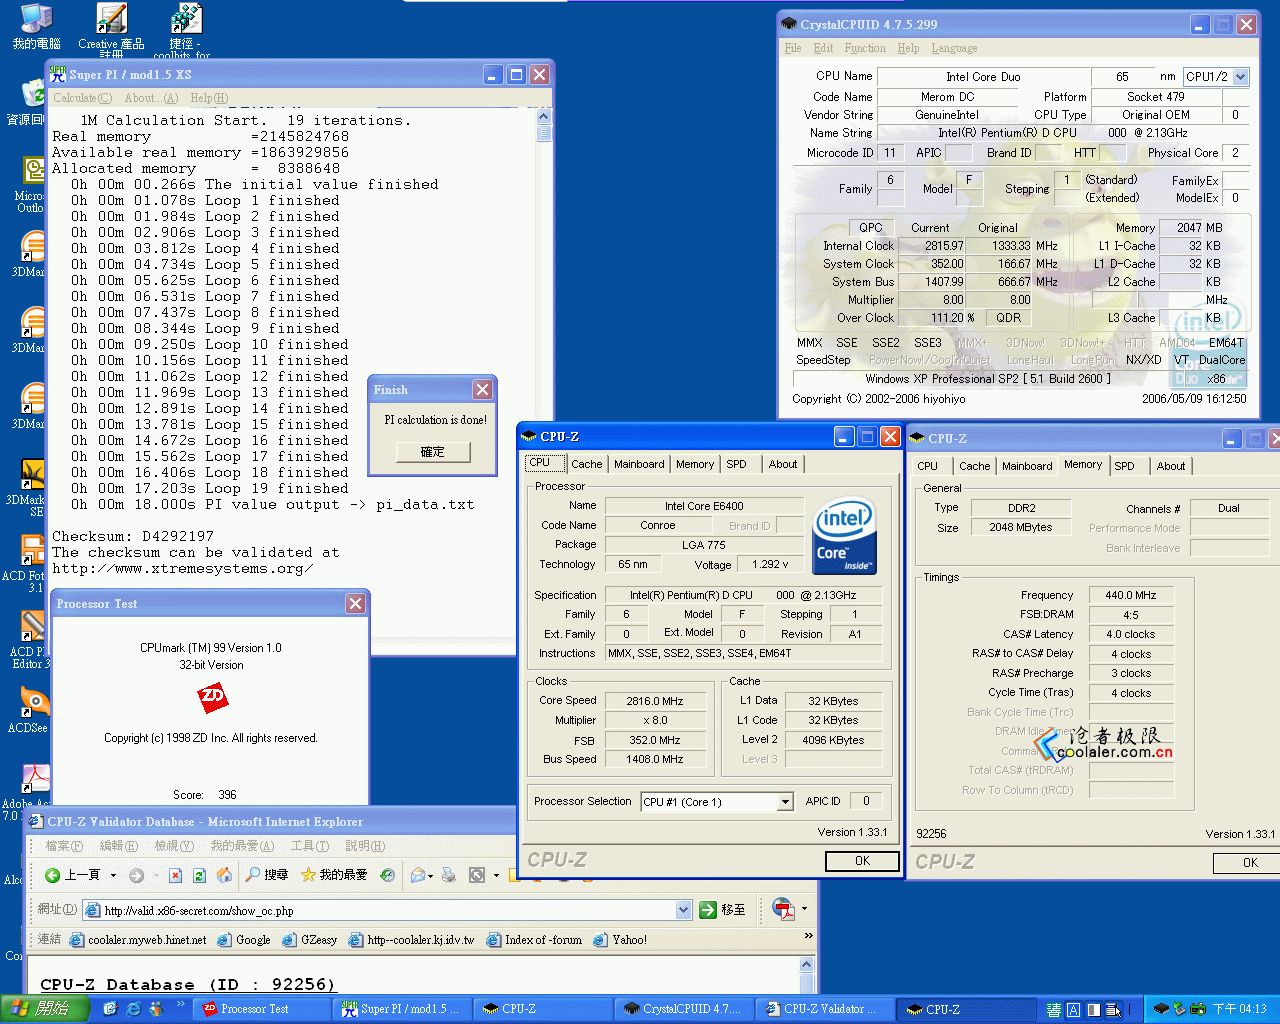
Task: Click 確定 in the Finish dialog
Action: point(432,452)
